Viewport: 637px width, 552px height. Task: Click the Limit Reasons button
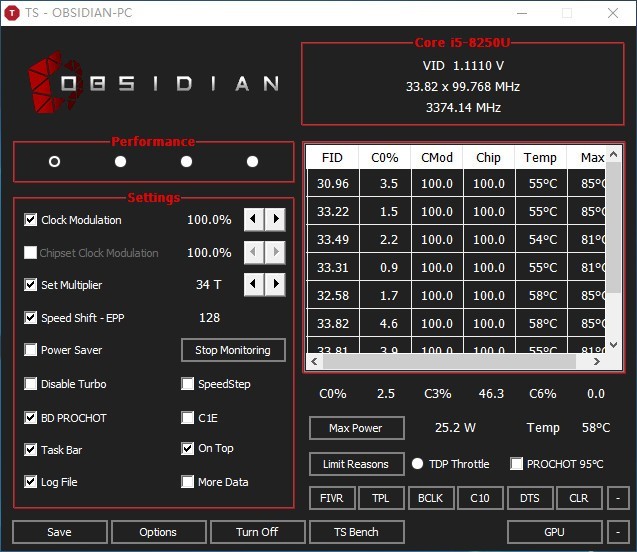coord(355,464)
